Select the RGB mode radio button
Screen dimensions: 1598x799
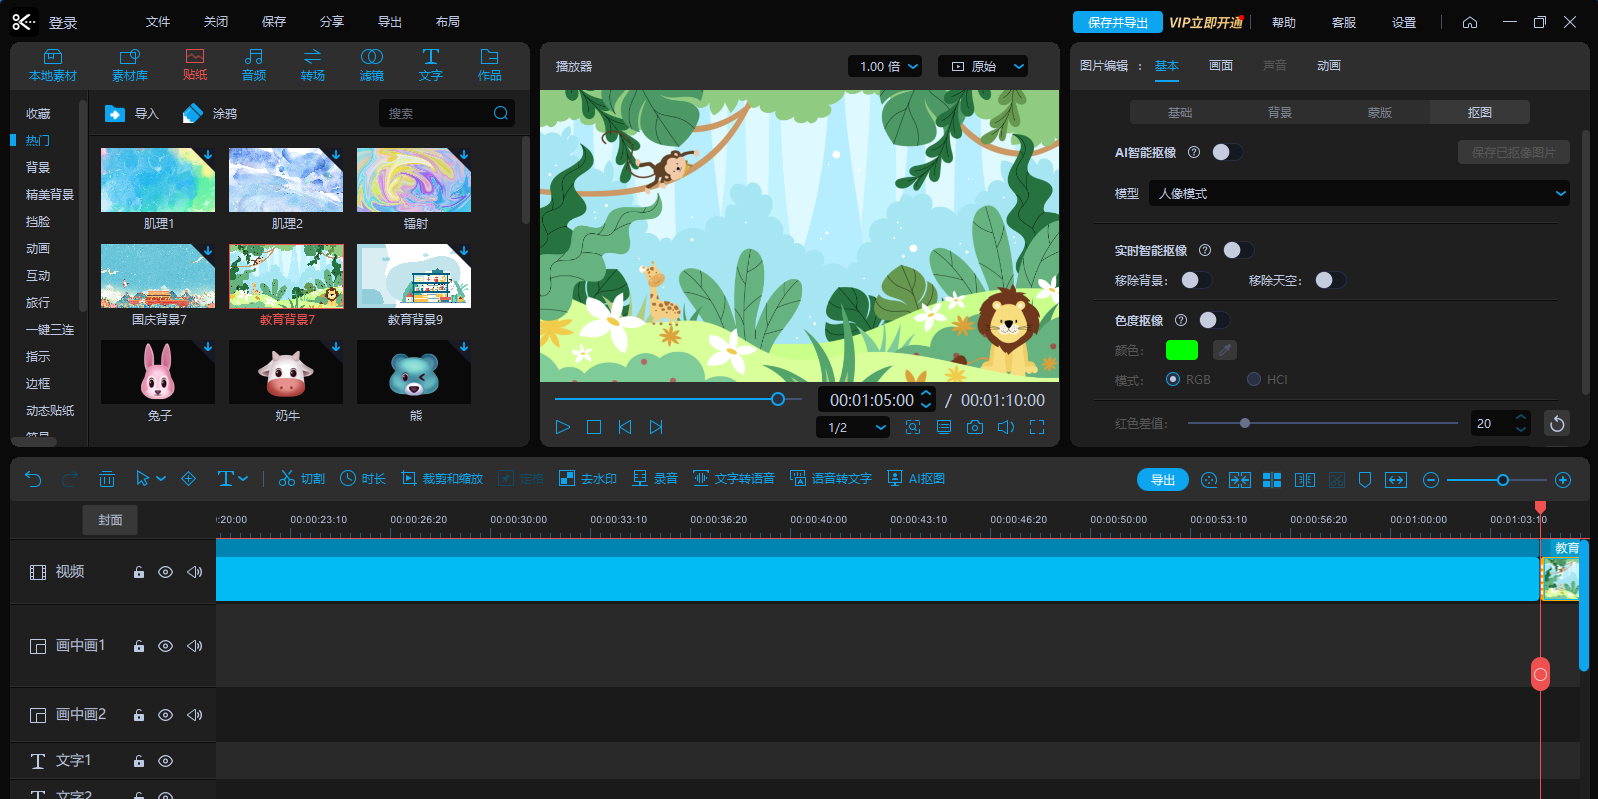[1173, 379]
